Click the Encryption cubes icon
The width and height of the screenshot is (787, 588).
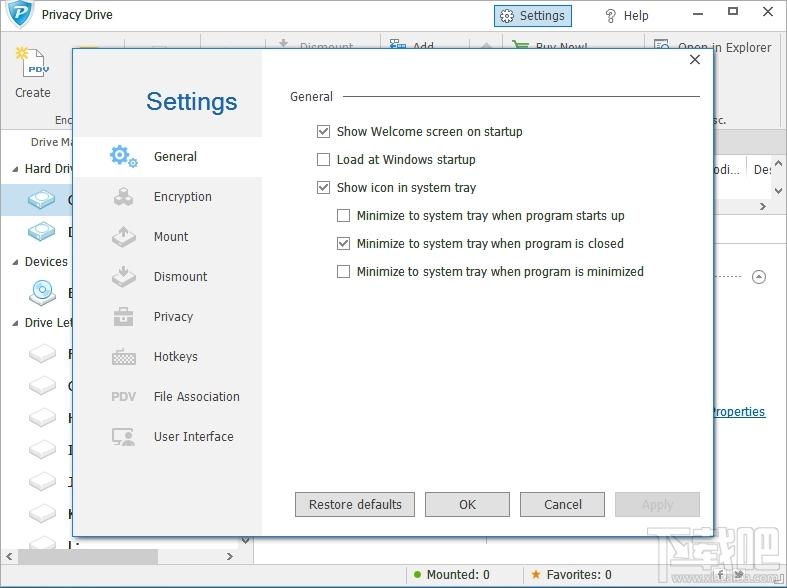pos(123,197)
